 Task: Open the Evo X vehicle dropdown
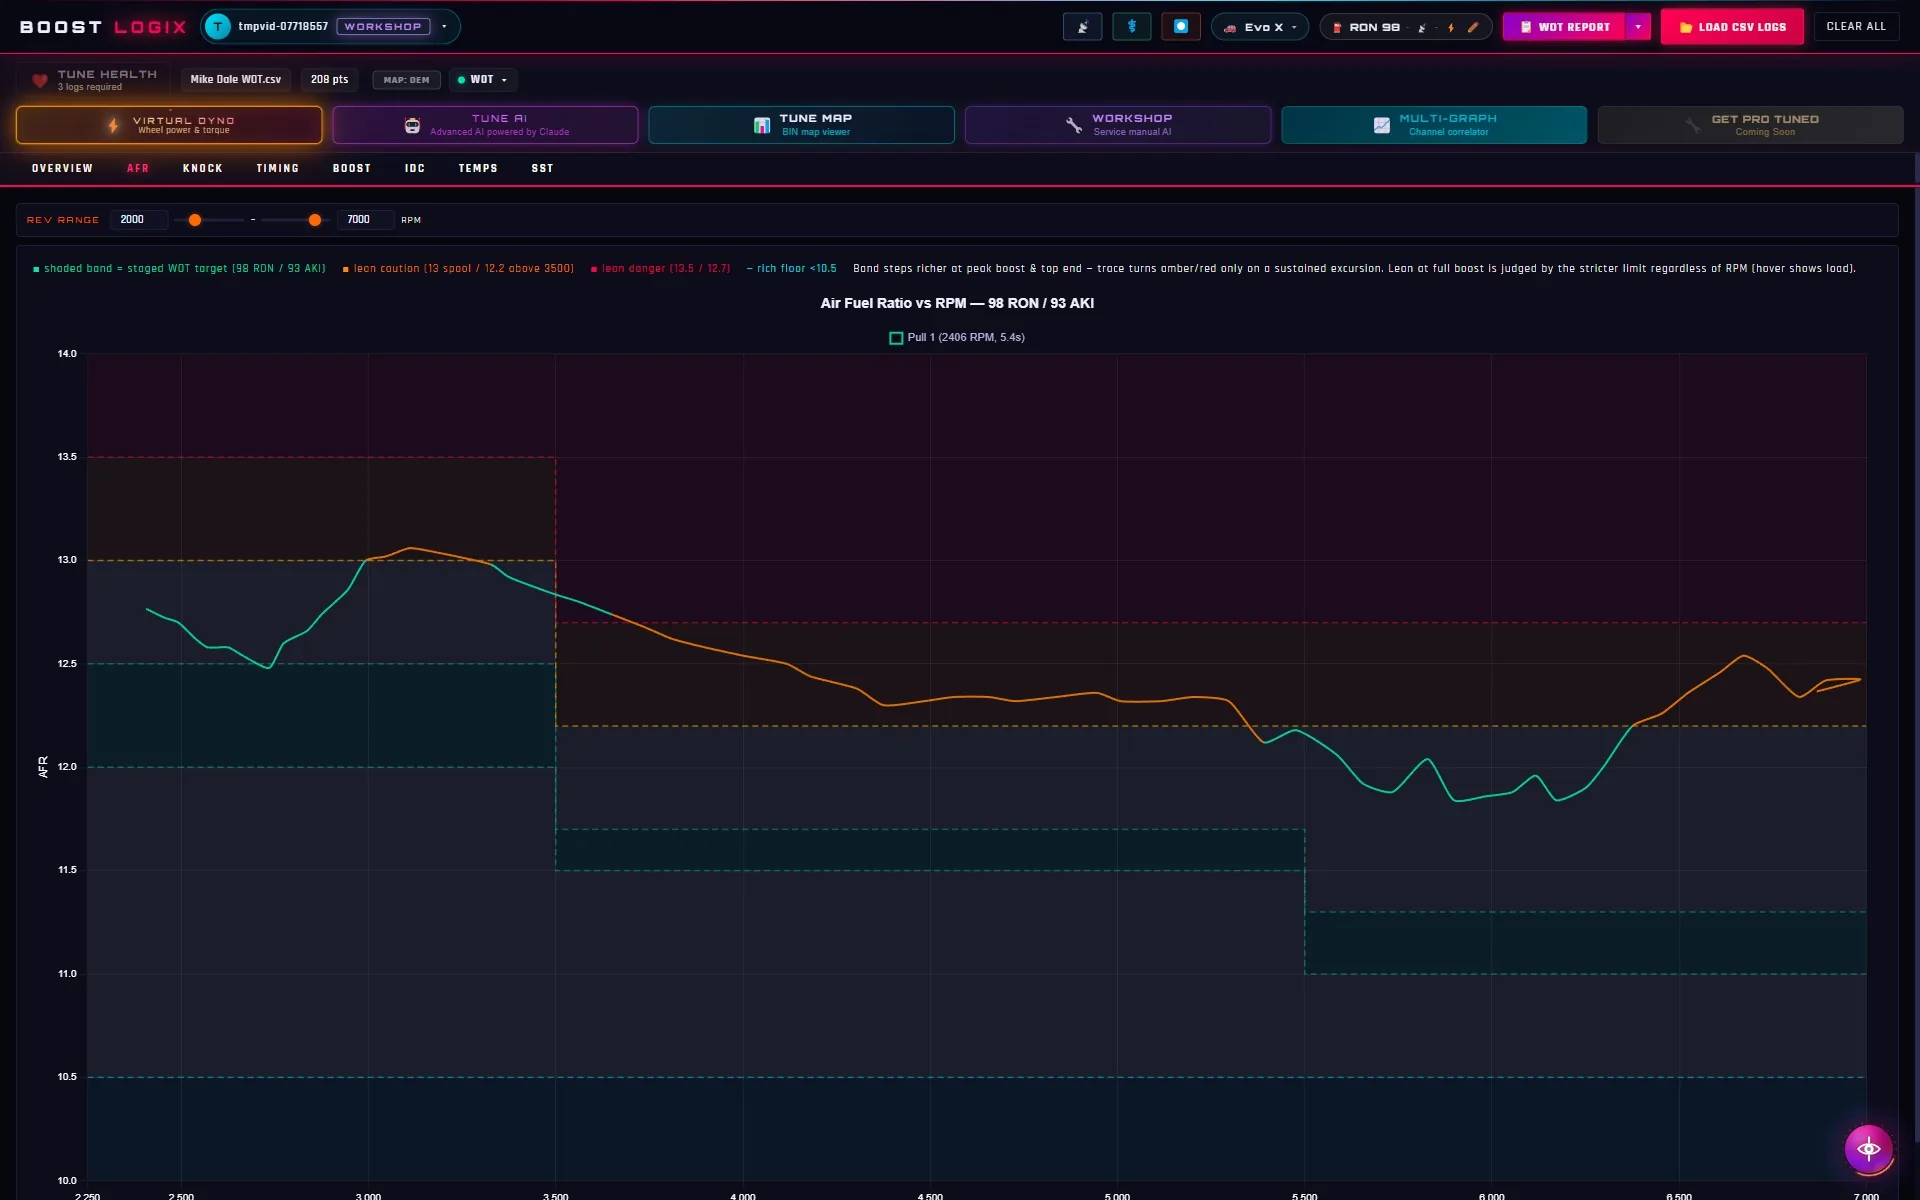coord(1260,27)
